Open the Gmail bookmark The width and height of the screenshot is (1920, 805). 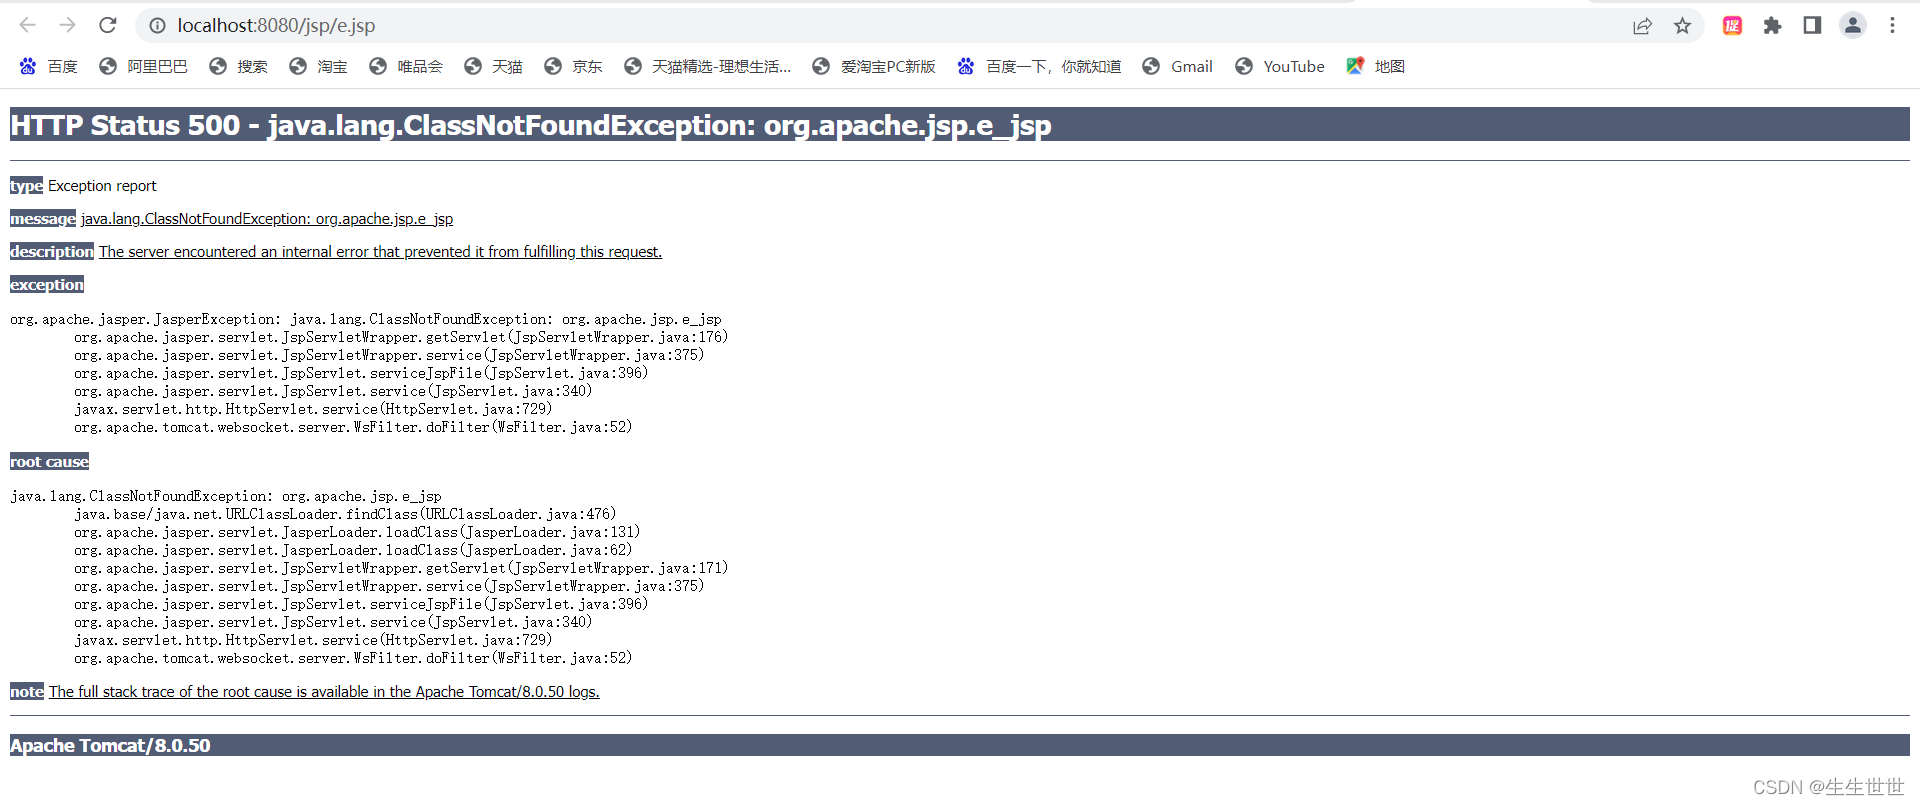1178,66
